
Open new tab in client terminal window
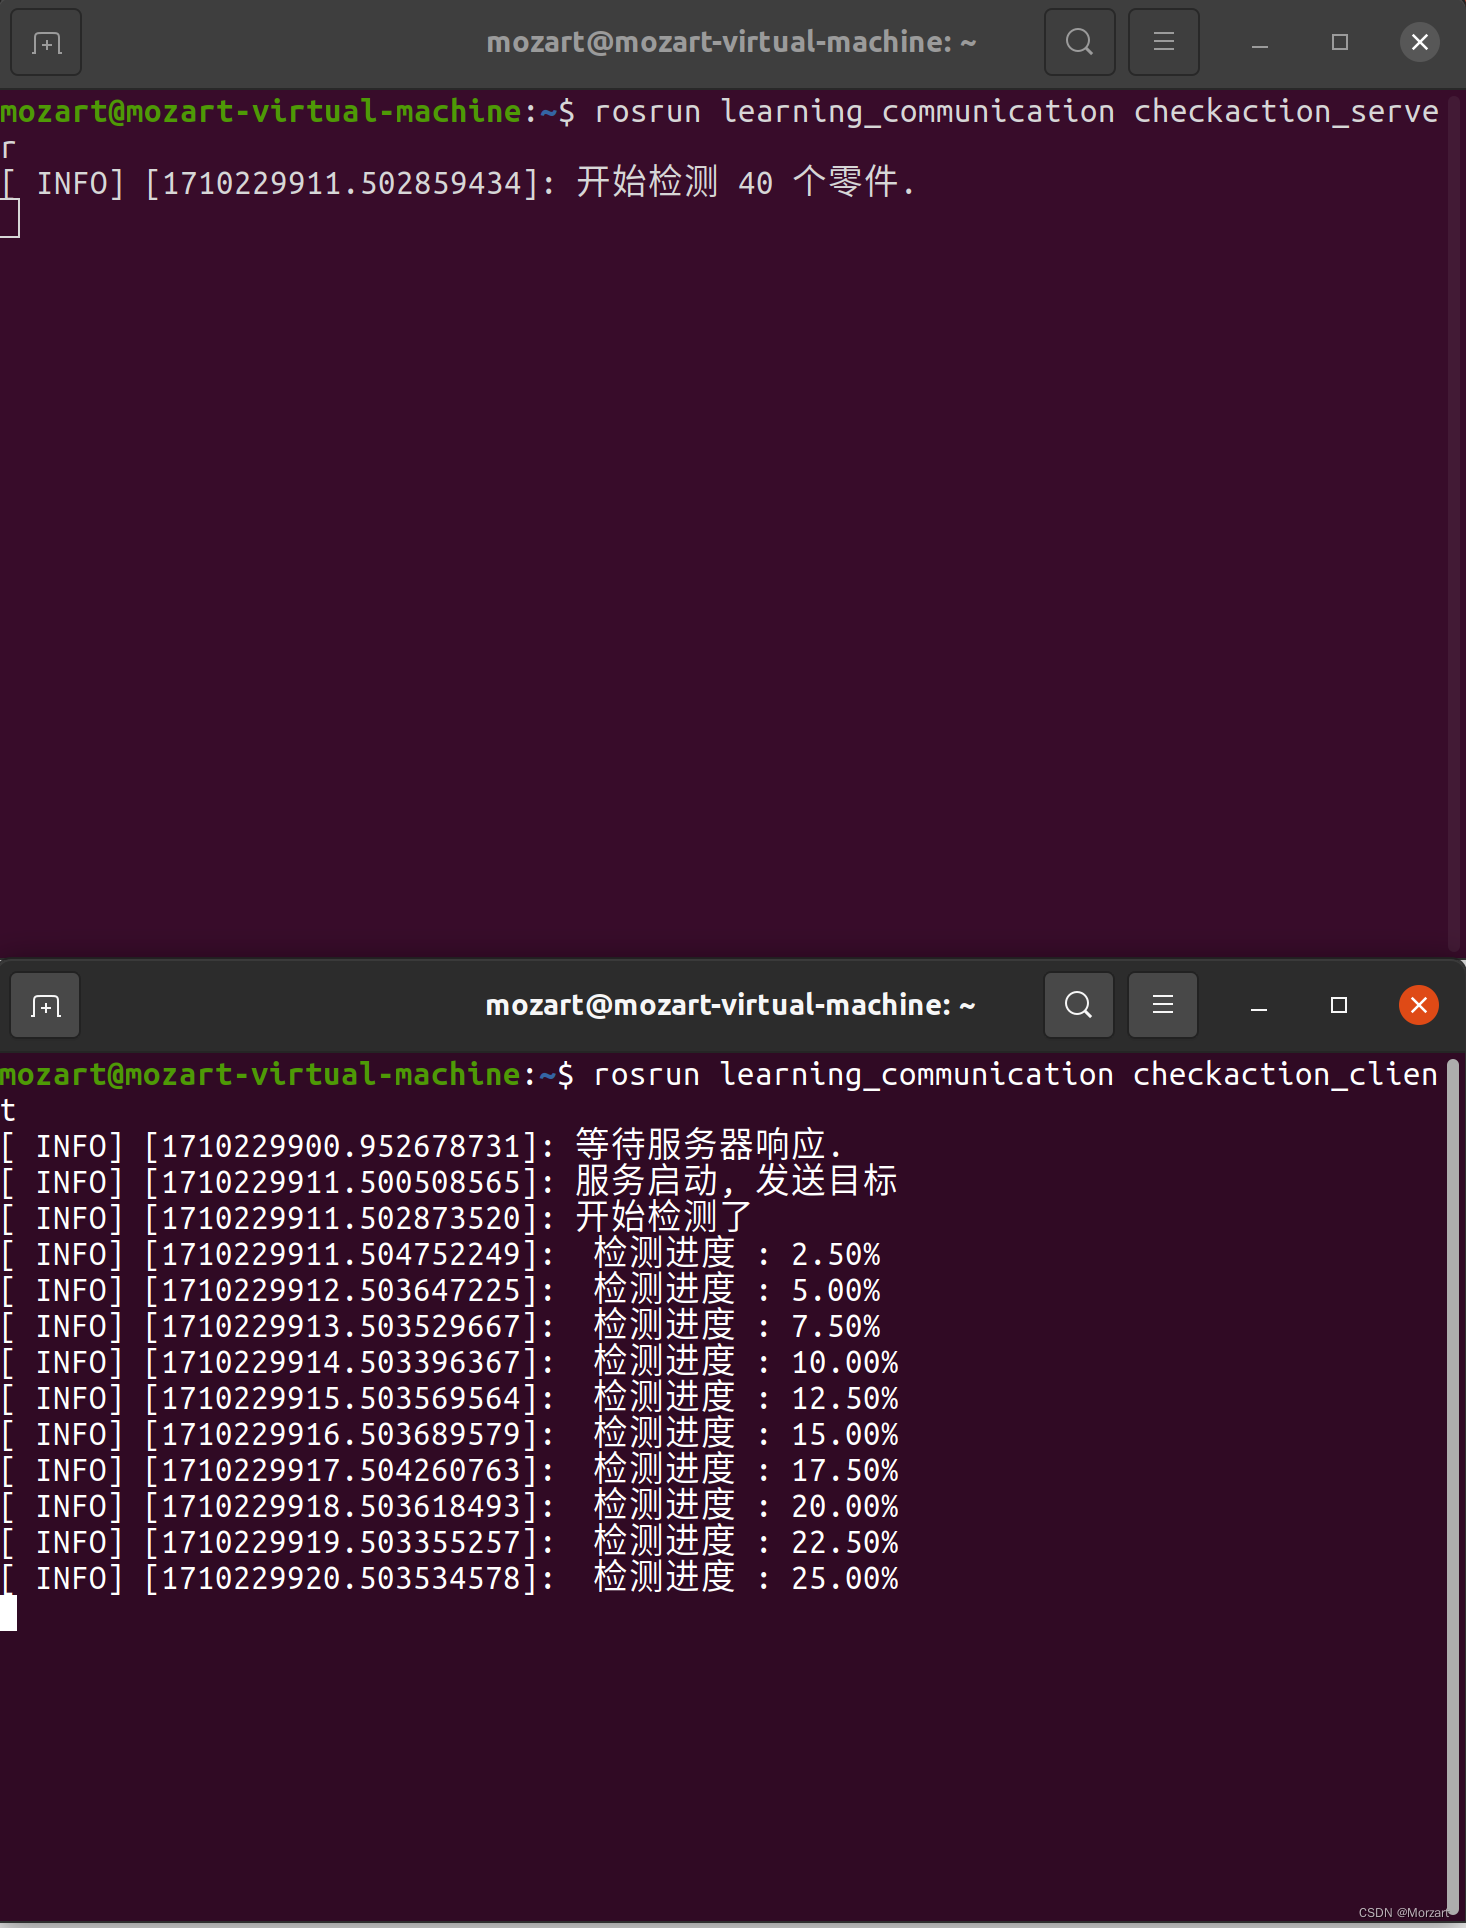pos(45,1005)
